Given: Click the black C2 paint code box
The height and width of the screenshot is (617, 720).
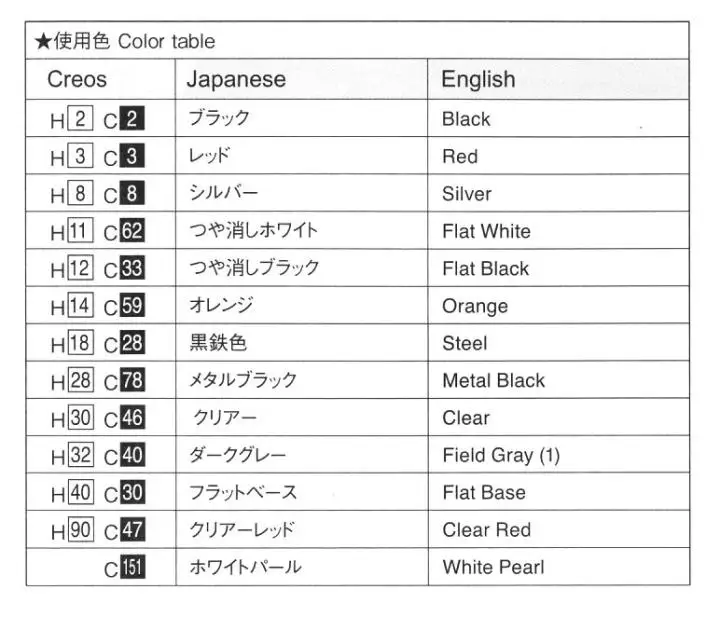Looking at the screenshot, I should [x=132, y=118].
